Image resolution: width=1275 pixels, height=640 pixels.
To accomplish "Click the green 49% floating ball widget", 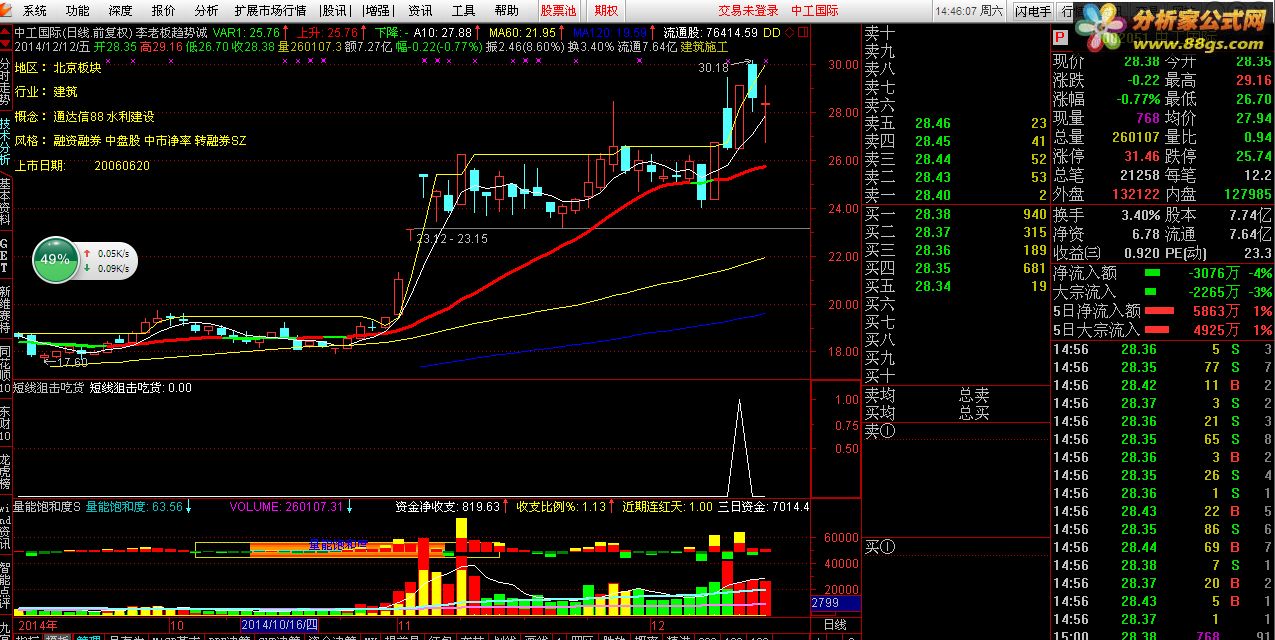I will pos(55,259).
